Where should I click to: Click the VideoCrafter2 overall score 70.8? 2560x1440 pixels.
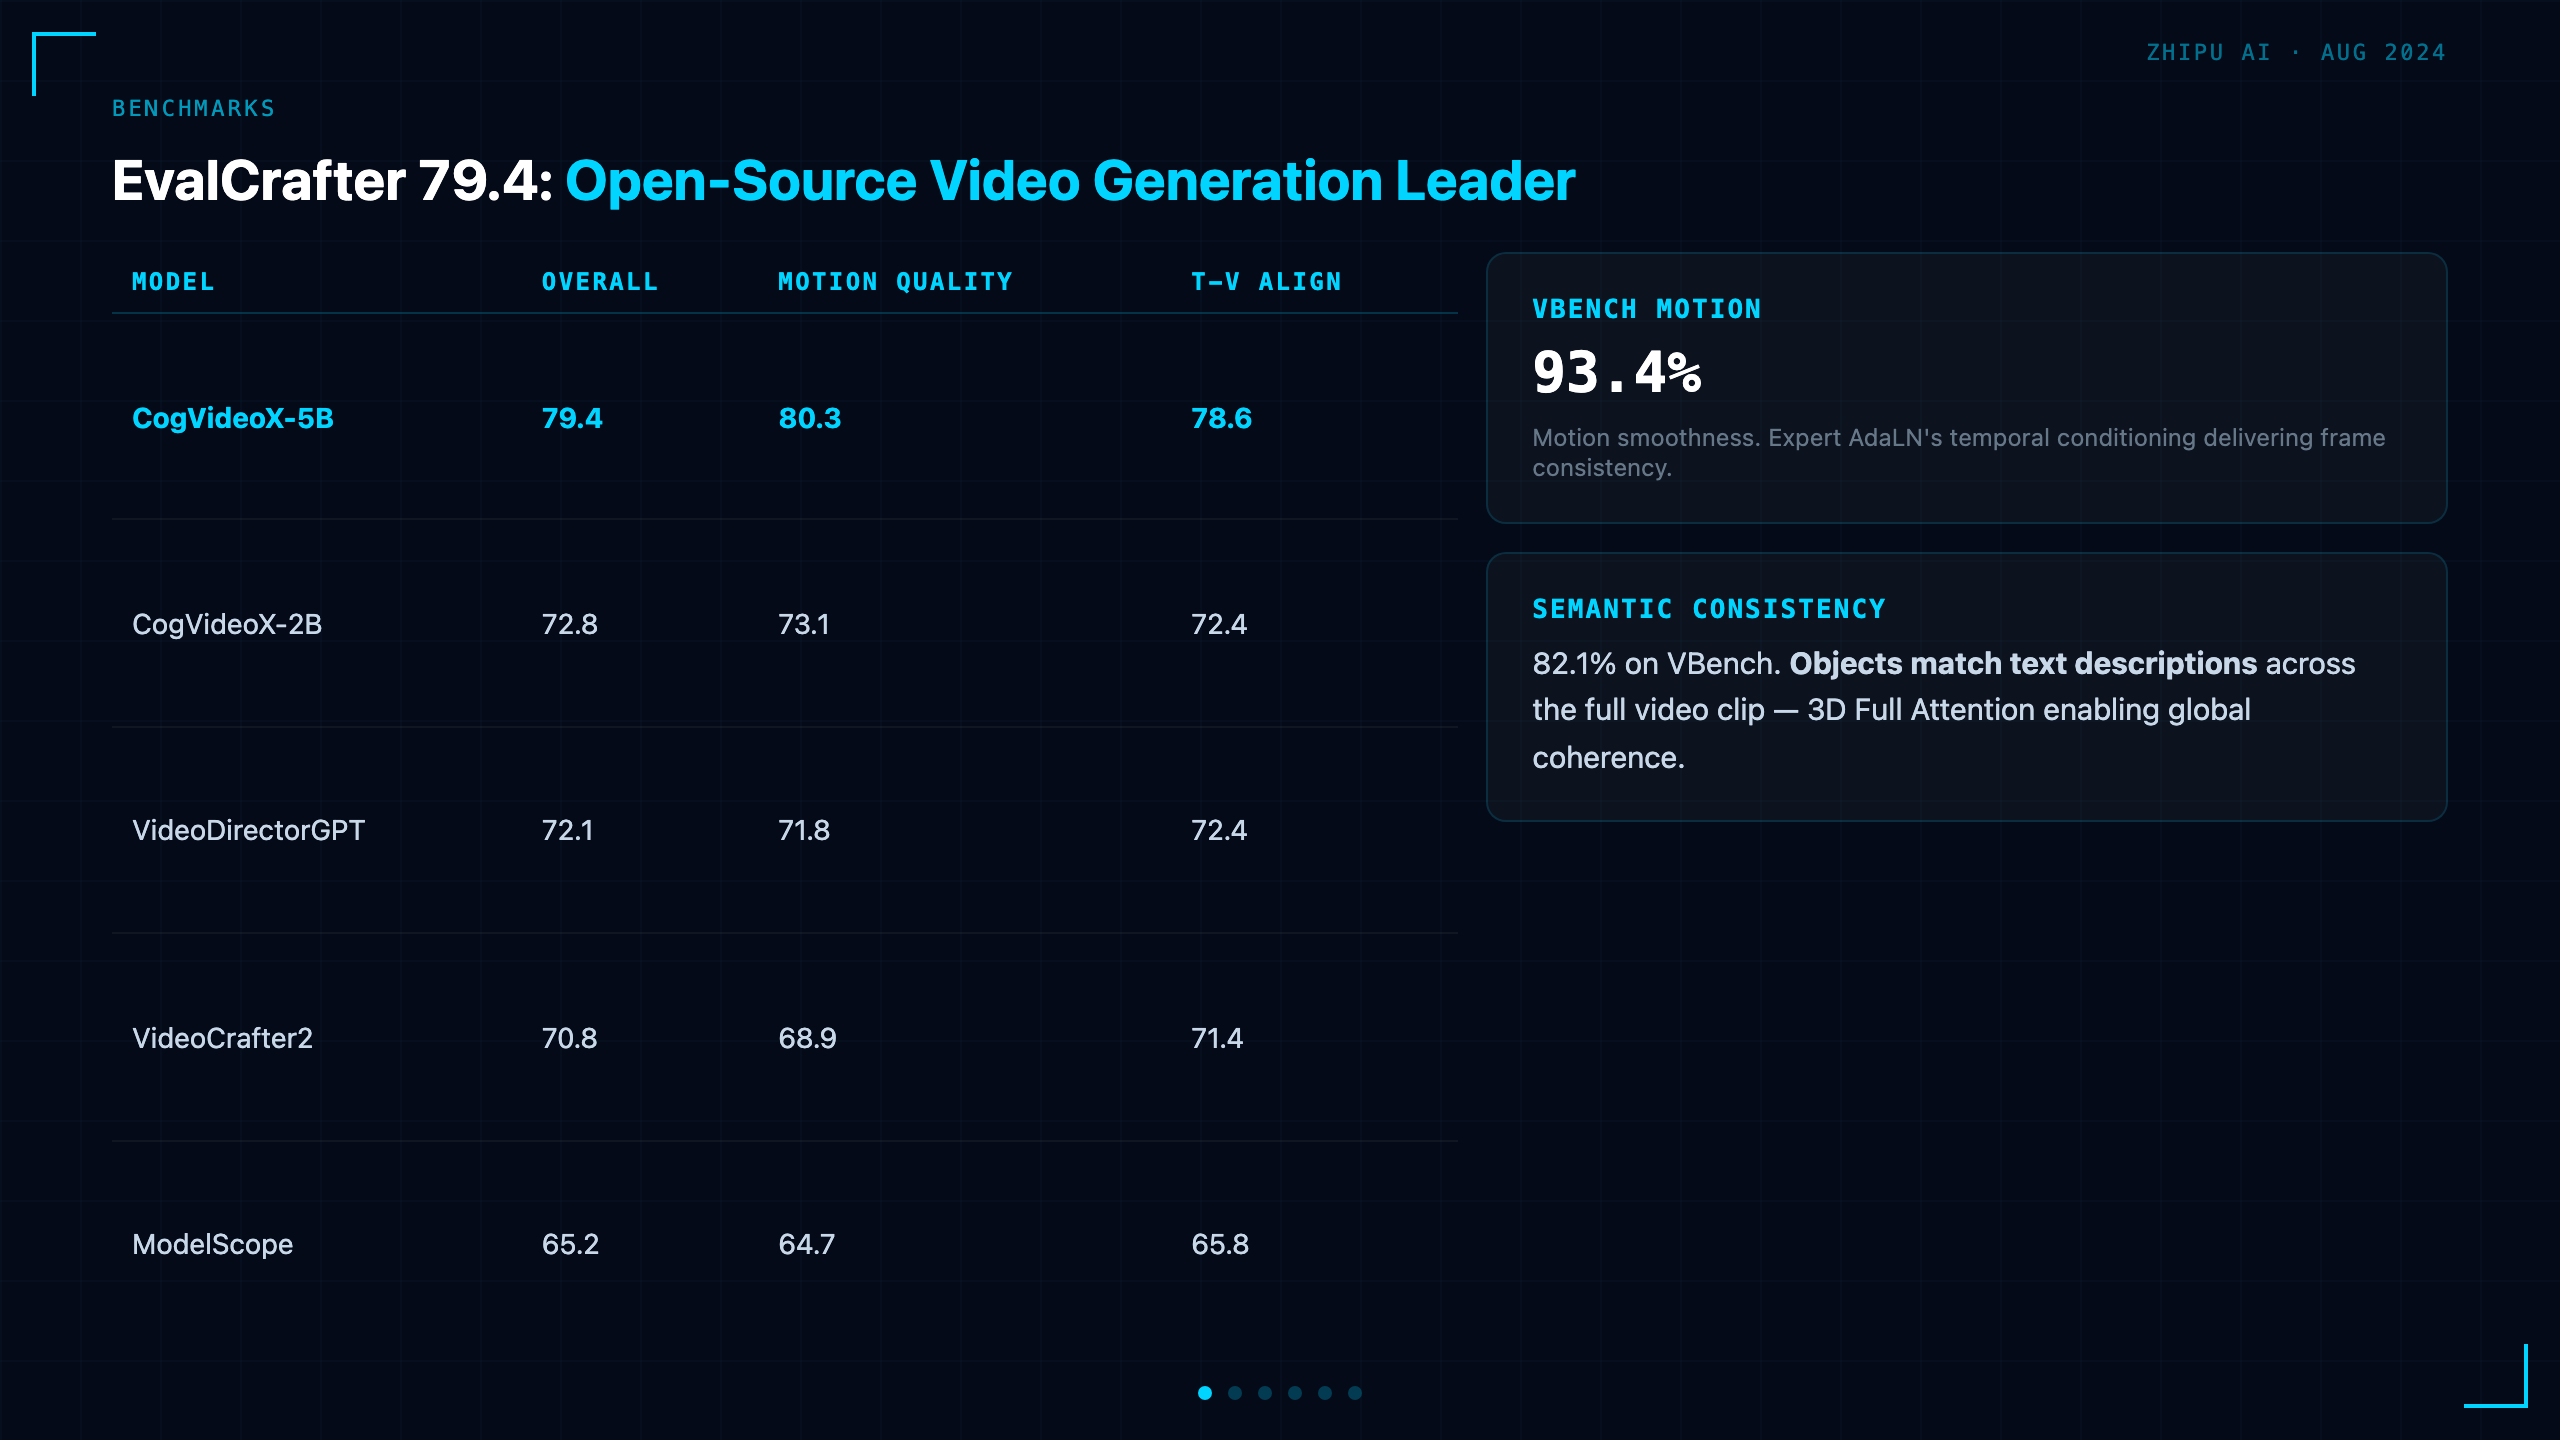coord(569,1038)
